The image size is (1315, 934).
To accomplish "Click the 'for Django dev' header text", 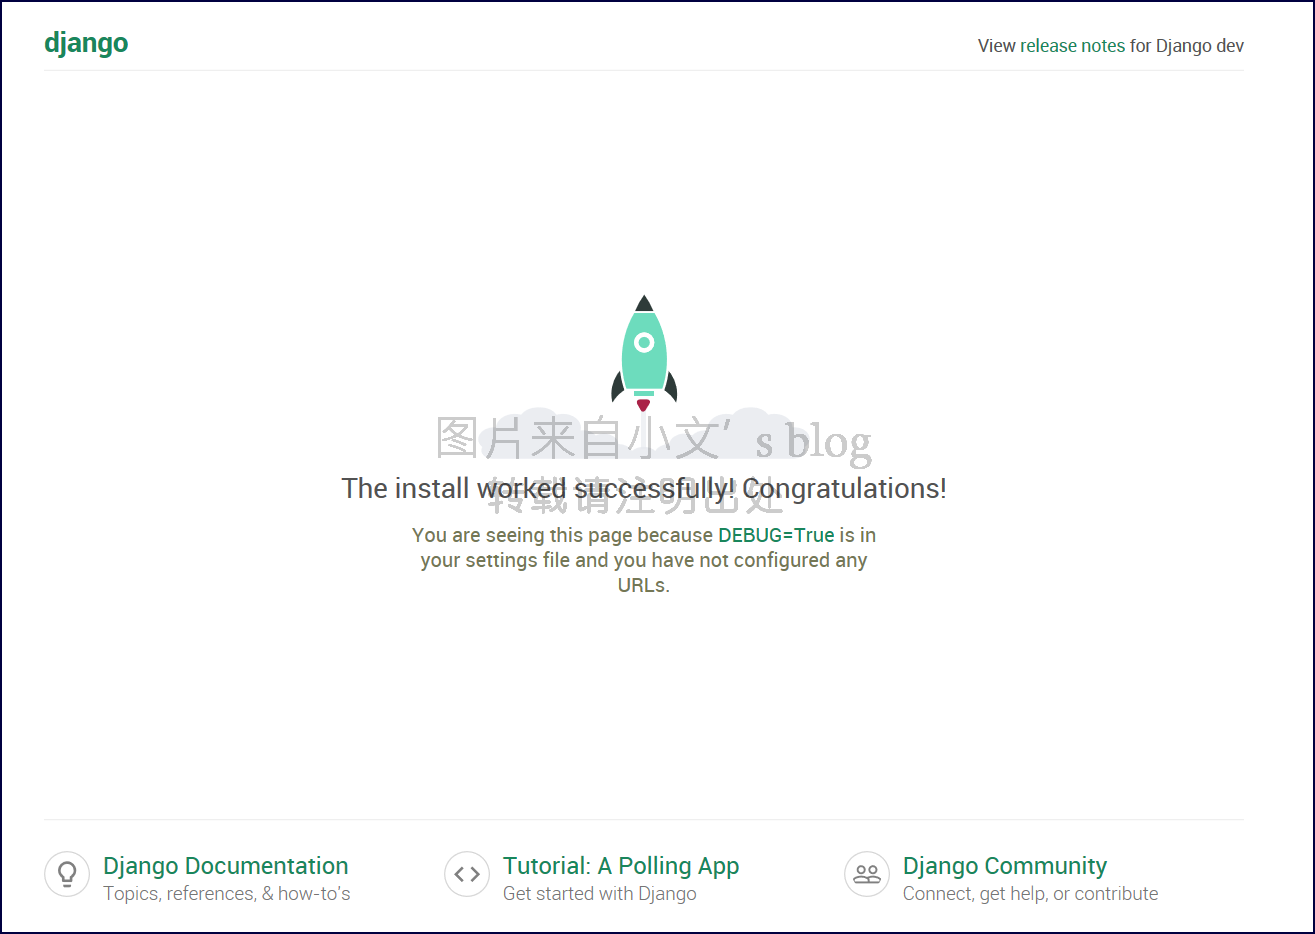I will [1187, 46].
